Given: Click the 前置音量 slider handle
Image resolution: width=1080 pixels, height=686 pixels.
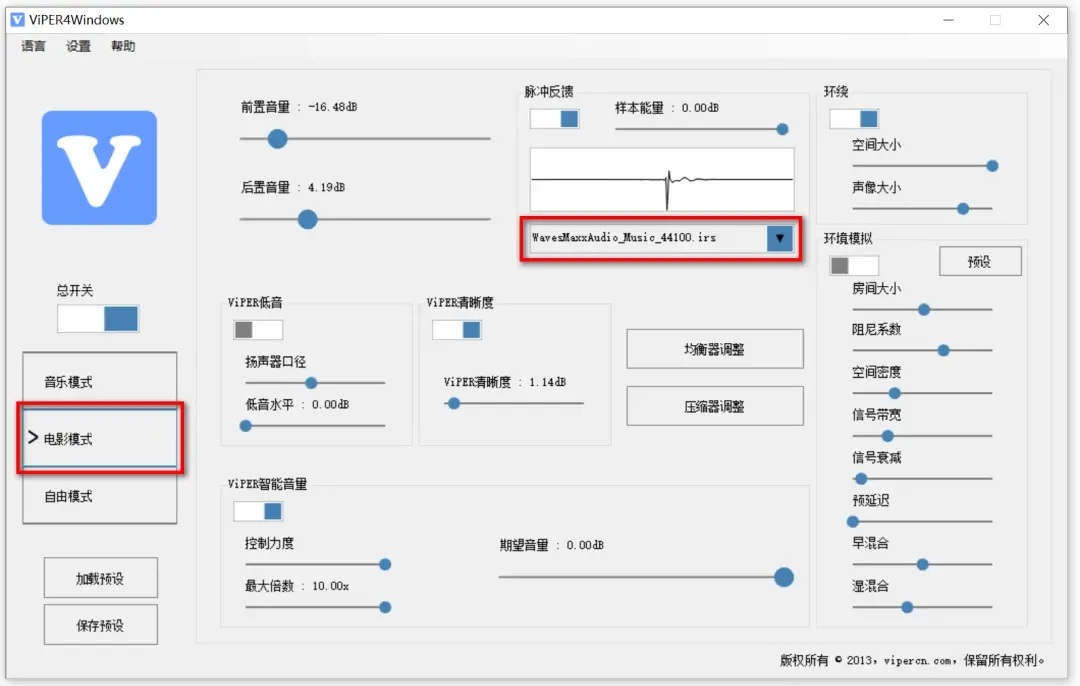Looking at the screenshot, I should [278, 139].
